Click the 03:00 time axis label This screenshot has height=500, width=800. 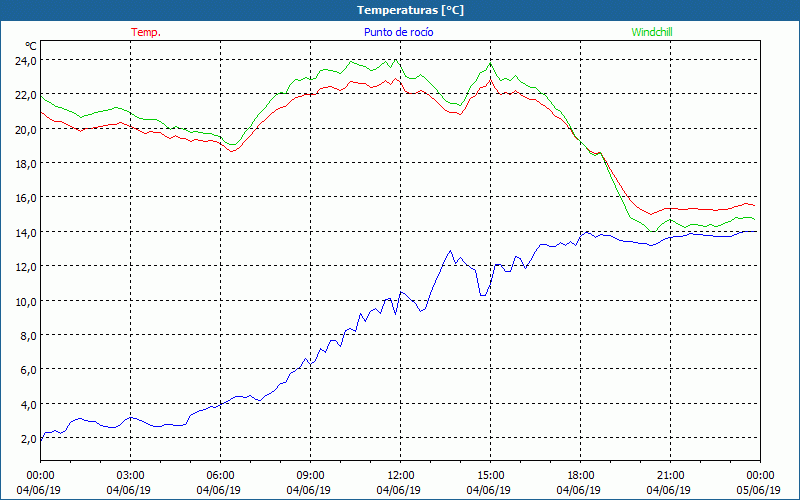tap(131, 476)
